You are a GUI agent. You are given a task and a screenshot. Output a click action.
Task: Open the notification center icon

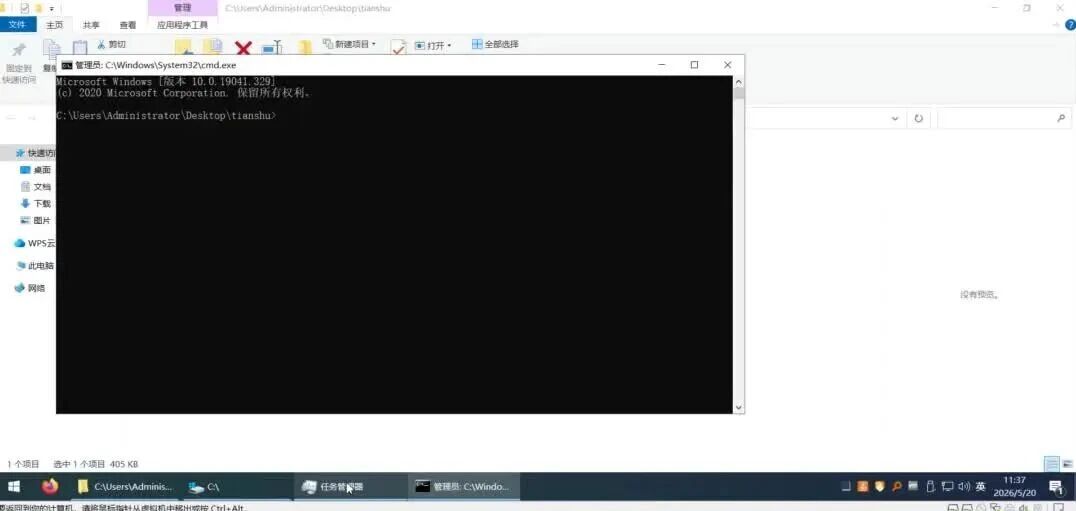click(x=1056, y=487)
